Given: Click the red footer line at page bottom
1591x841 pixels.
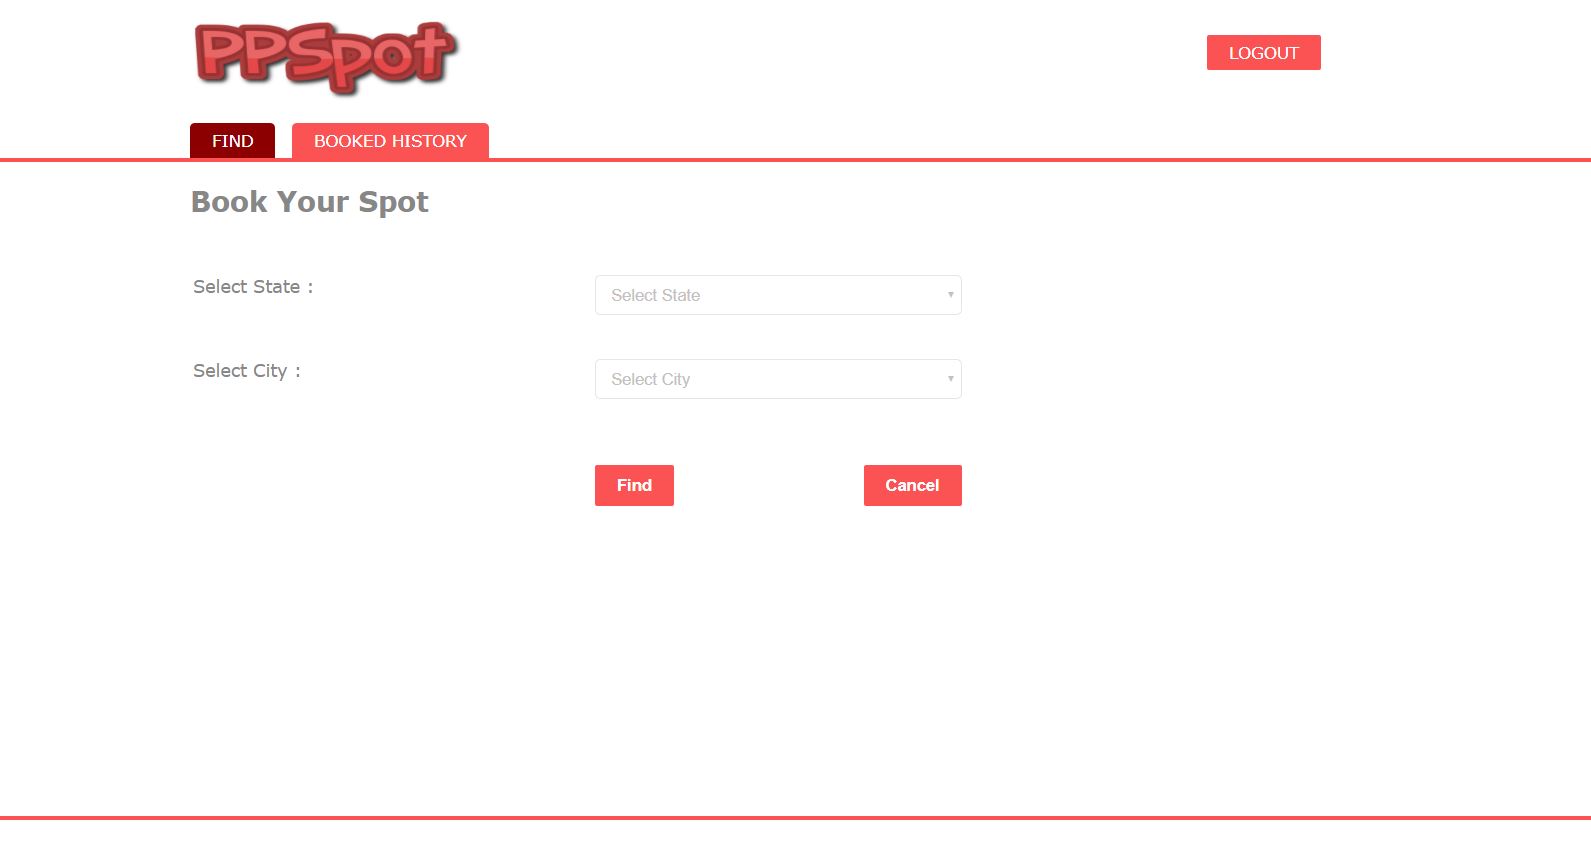Looking at the screenshot, I should pos(795,818).
